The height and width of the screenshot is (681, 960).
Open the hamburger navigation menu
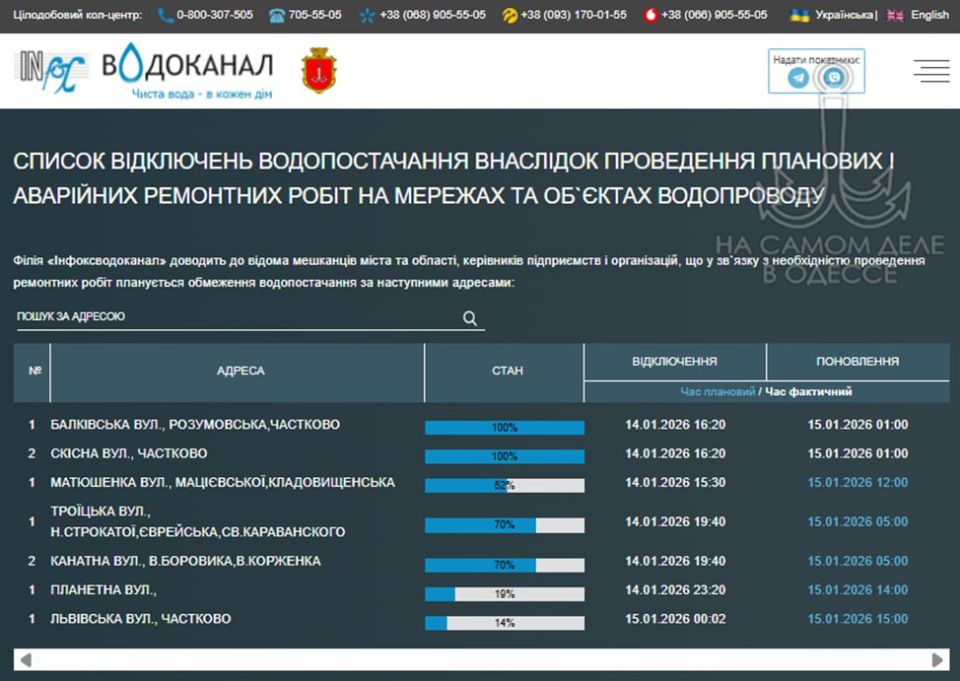[931, 71]
